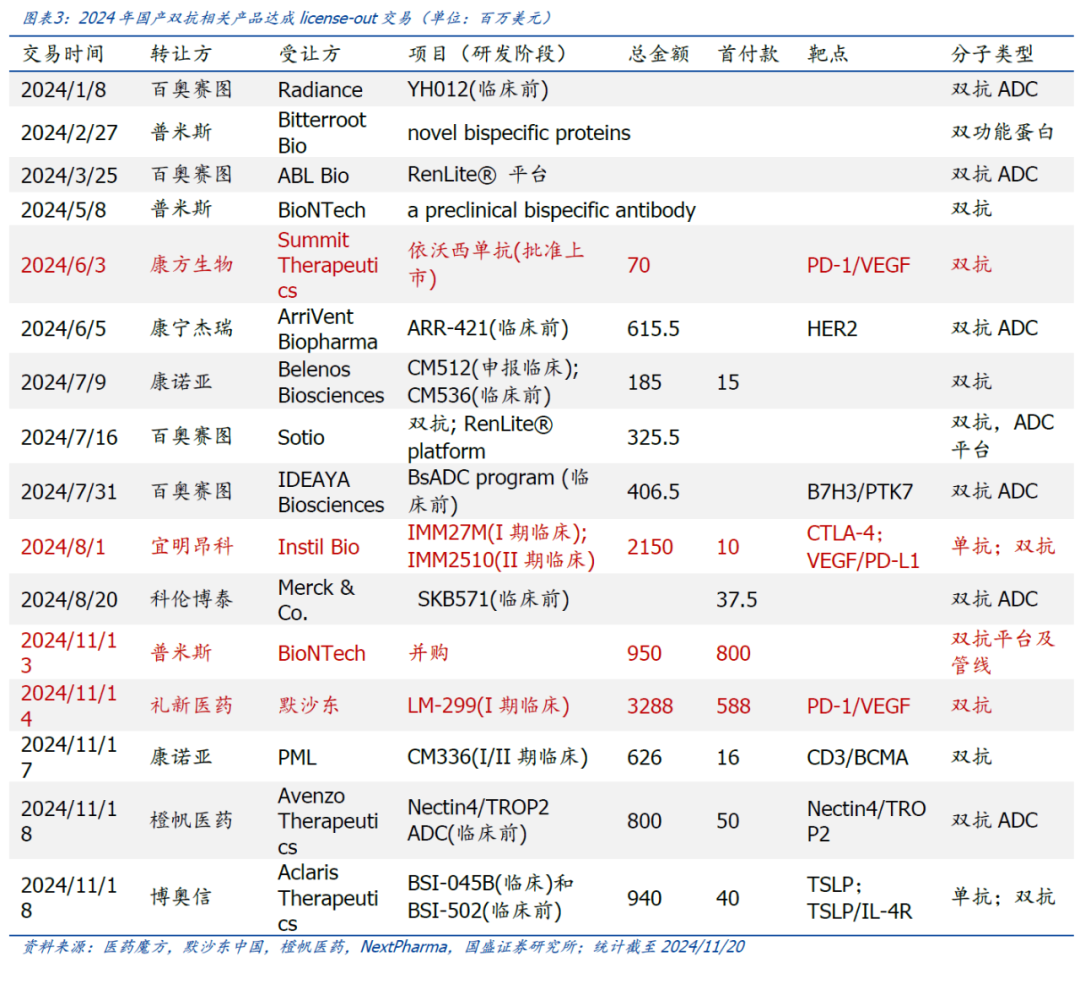Click the table title starting with '图表3'
This screenshot has width=1080, height=984.
287,18
